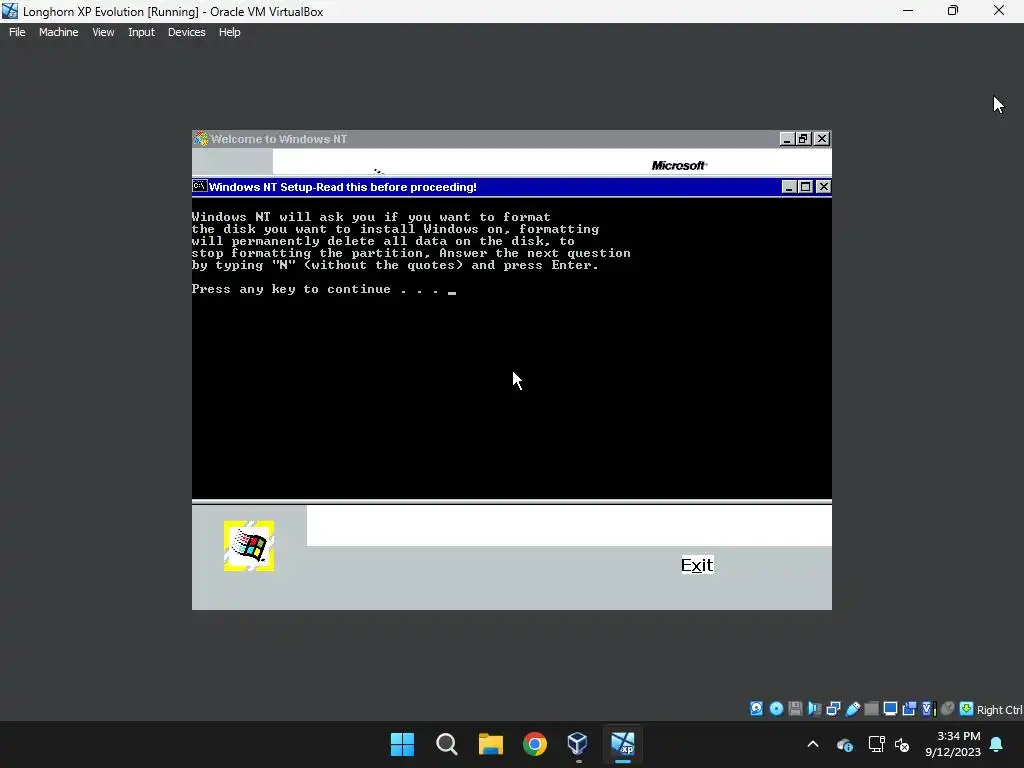Minimize the VirtualBox VM window
This screenshot has width=1024, height=768.
pyautogui.click(x=908, y=11)
